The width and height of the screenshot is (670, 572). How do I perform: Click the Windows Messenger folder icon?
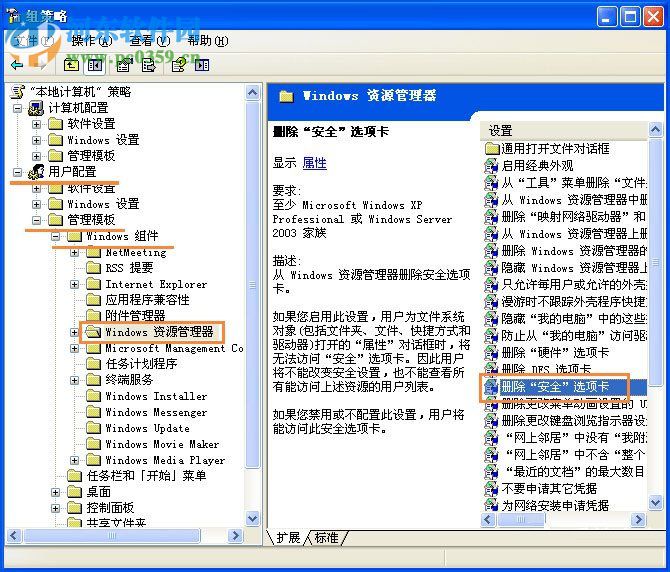pos(94,412)
